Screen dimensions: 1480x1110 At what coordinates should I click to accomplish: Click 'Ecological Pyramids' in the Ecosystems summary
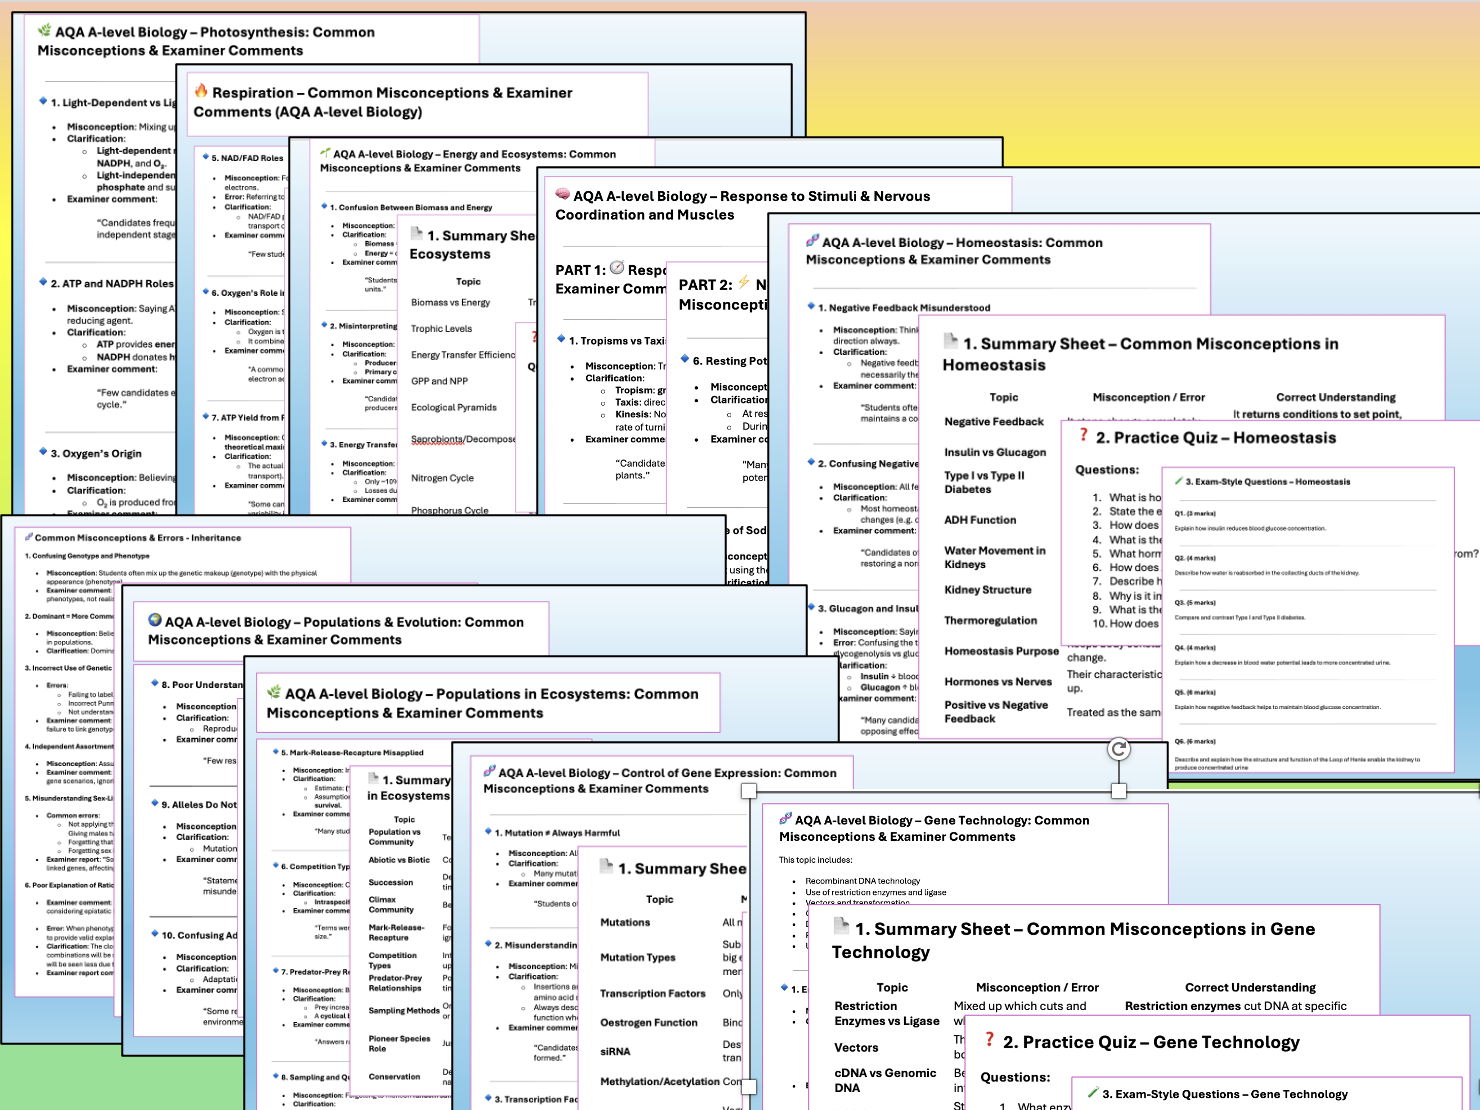(454, 407)
